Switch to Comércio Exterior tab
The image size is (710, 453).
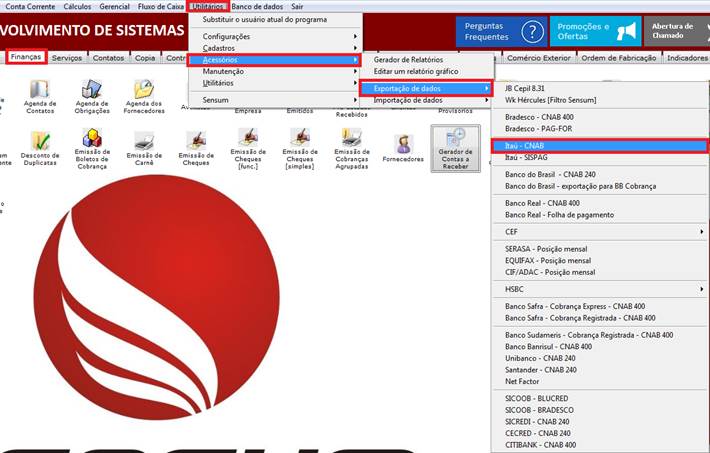[539, 58]
